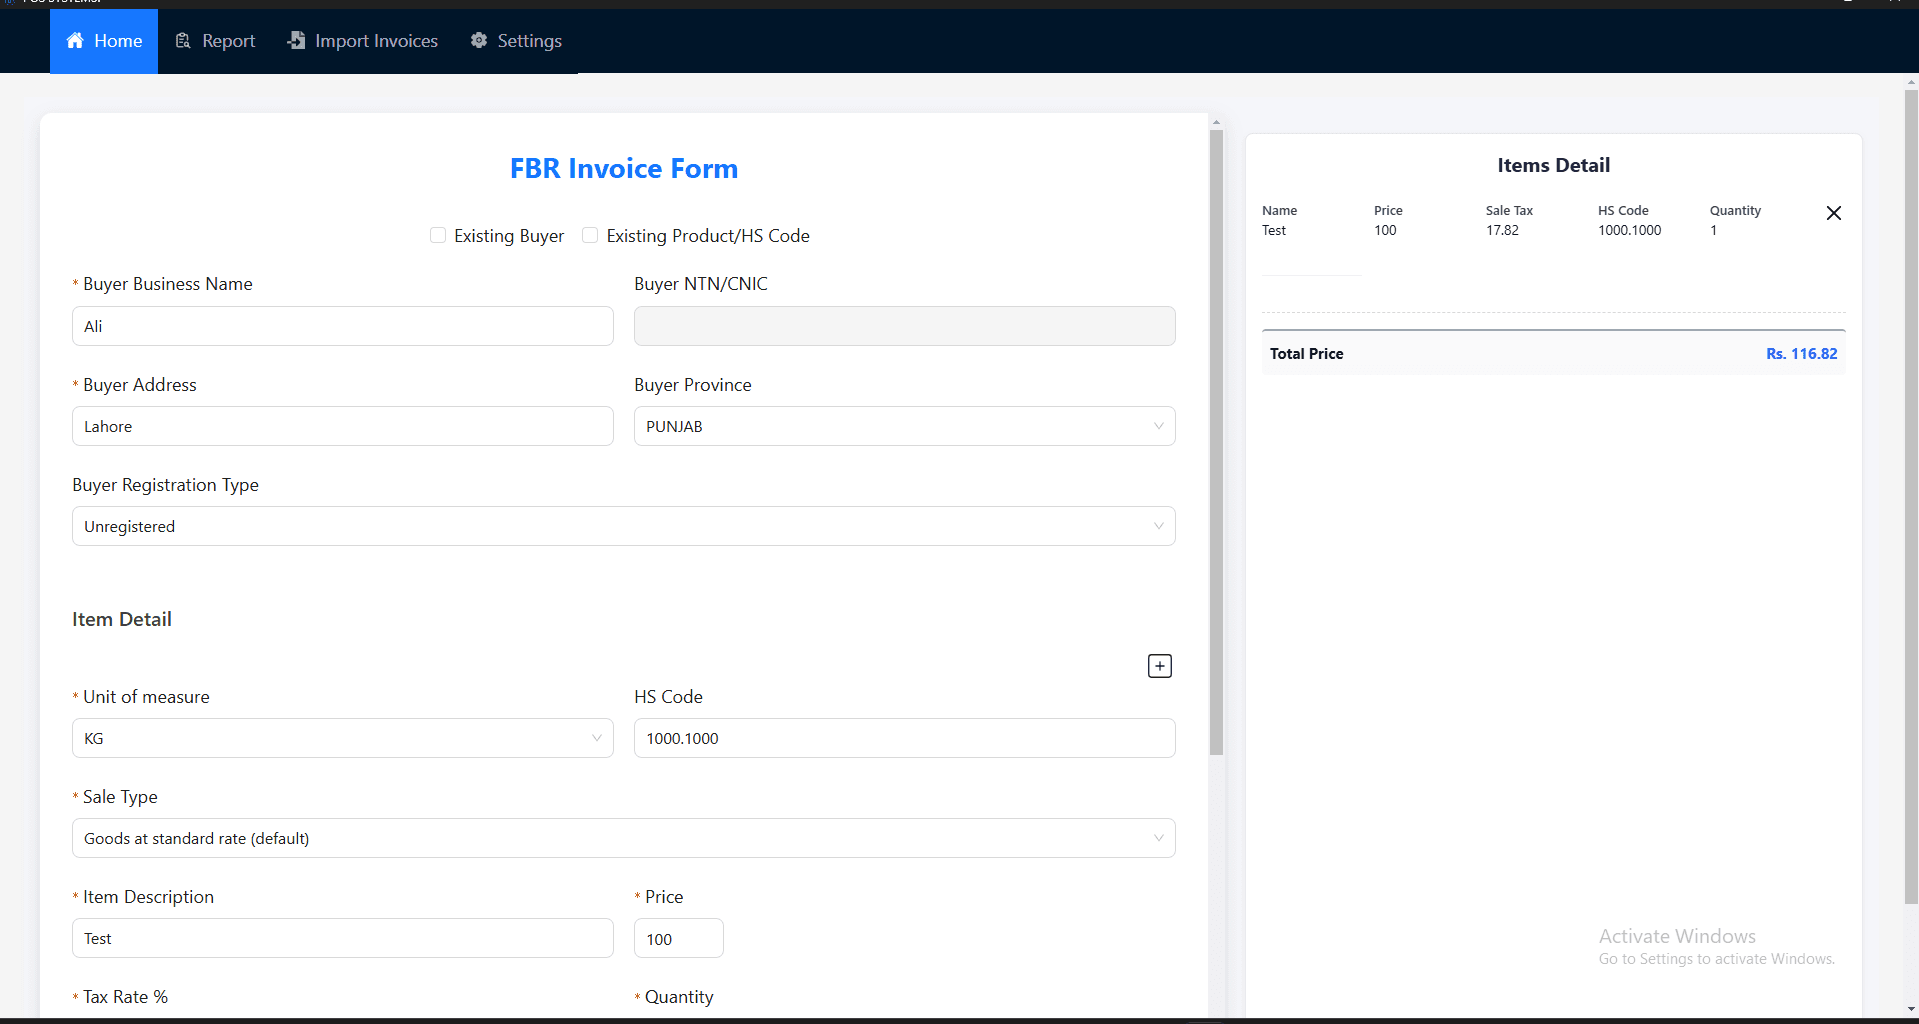
Task: Click the Item Description text field
Action: tap(342, 938)
